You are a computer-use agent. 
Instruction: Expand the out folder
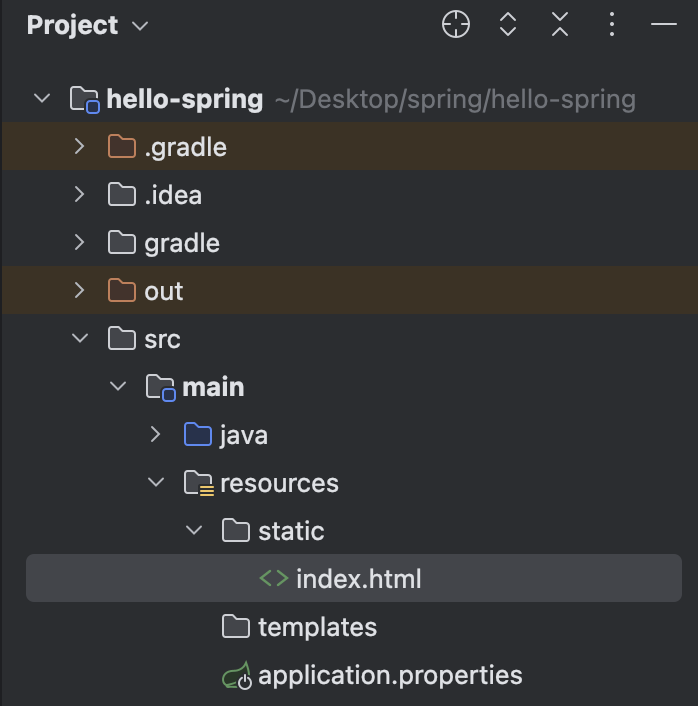(x=80, y=291)
